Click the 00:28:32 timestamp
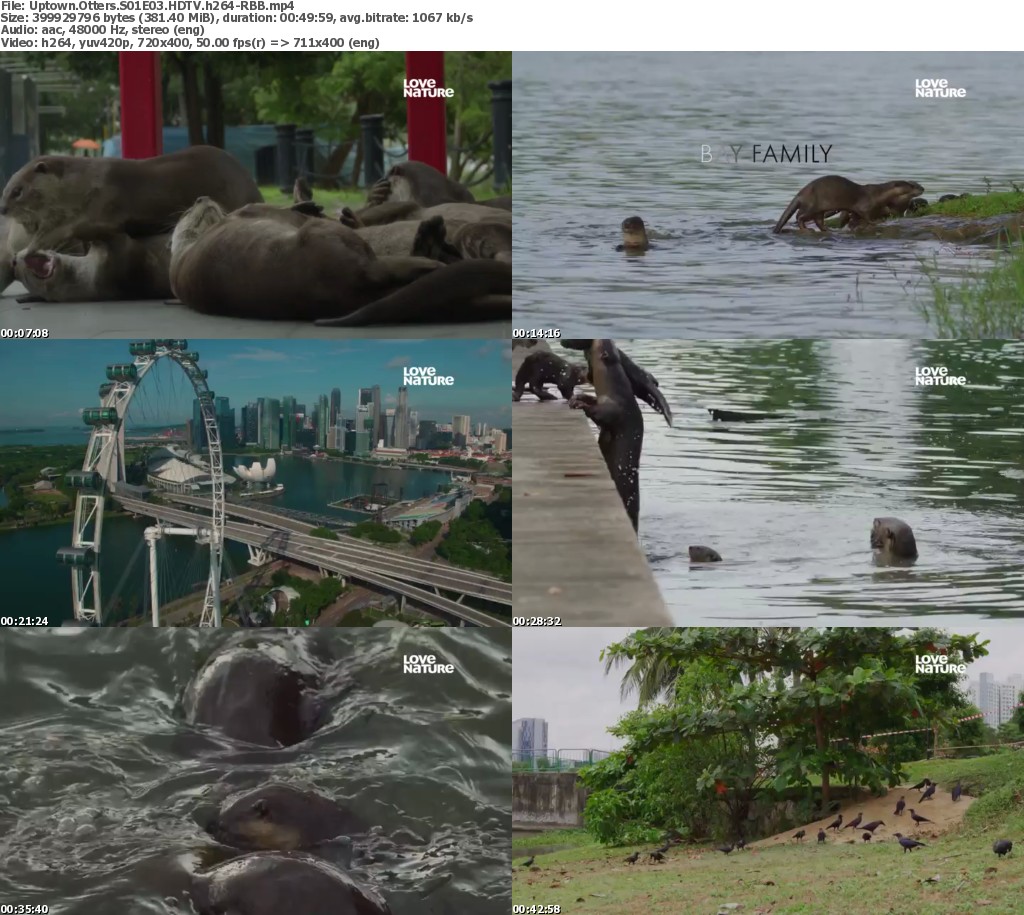 (x=537, y=621)
